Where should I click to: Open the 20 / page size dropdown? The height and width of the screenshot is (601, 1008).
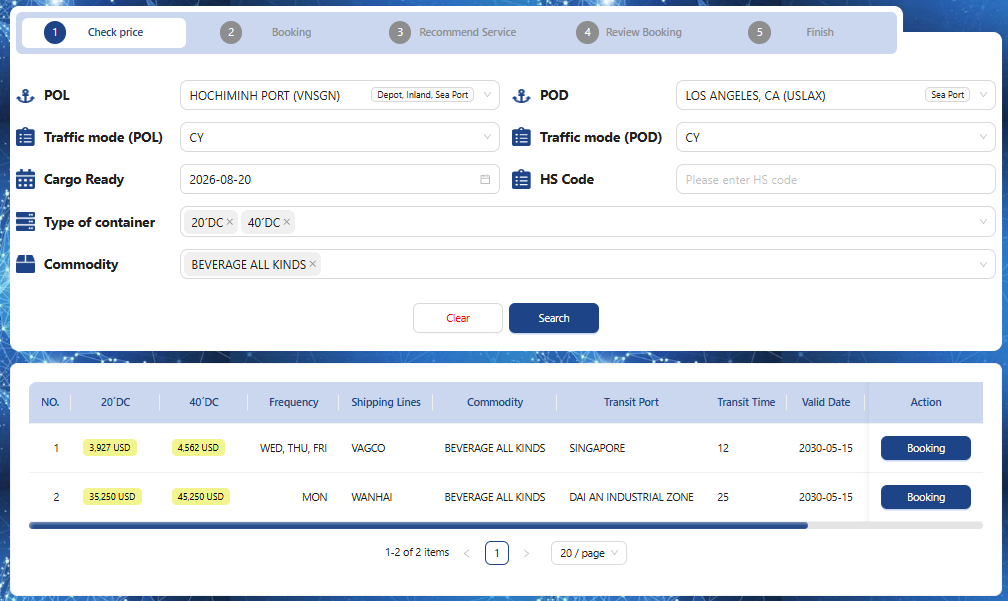[588, 553]
